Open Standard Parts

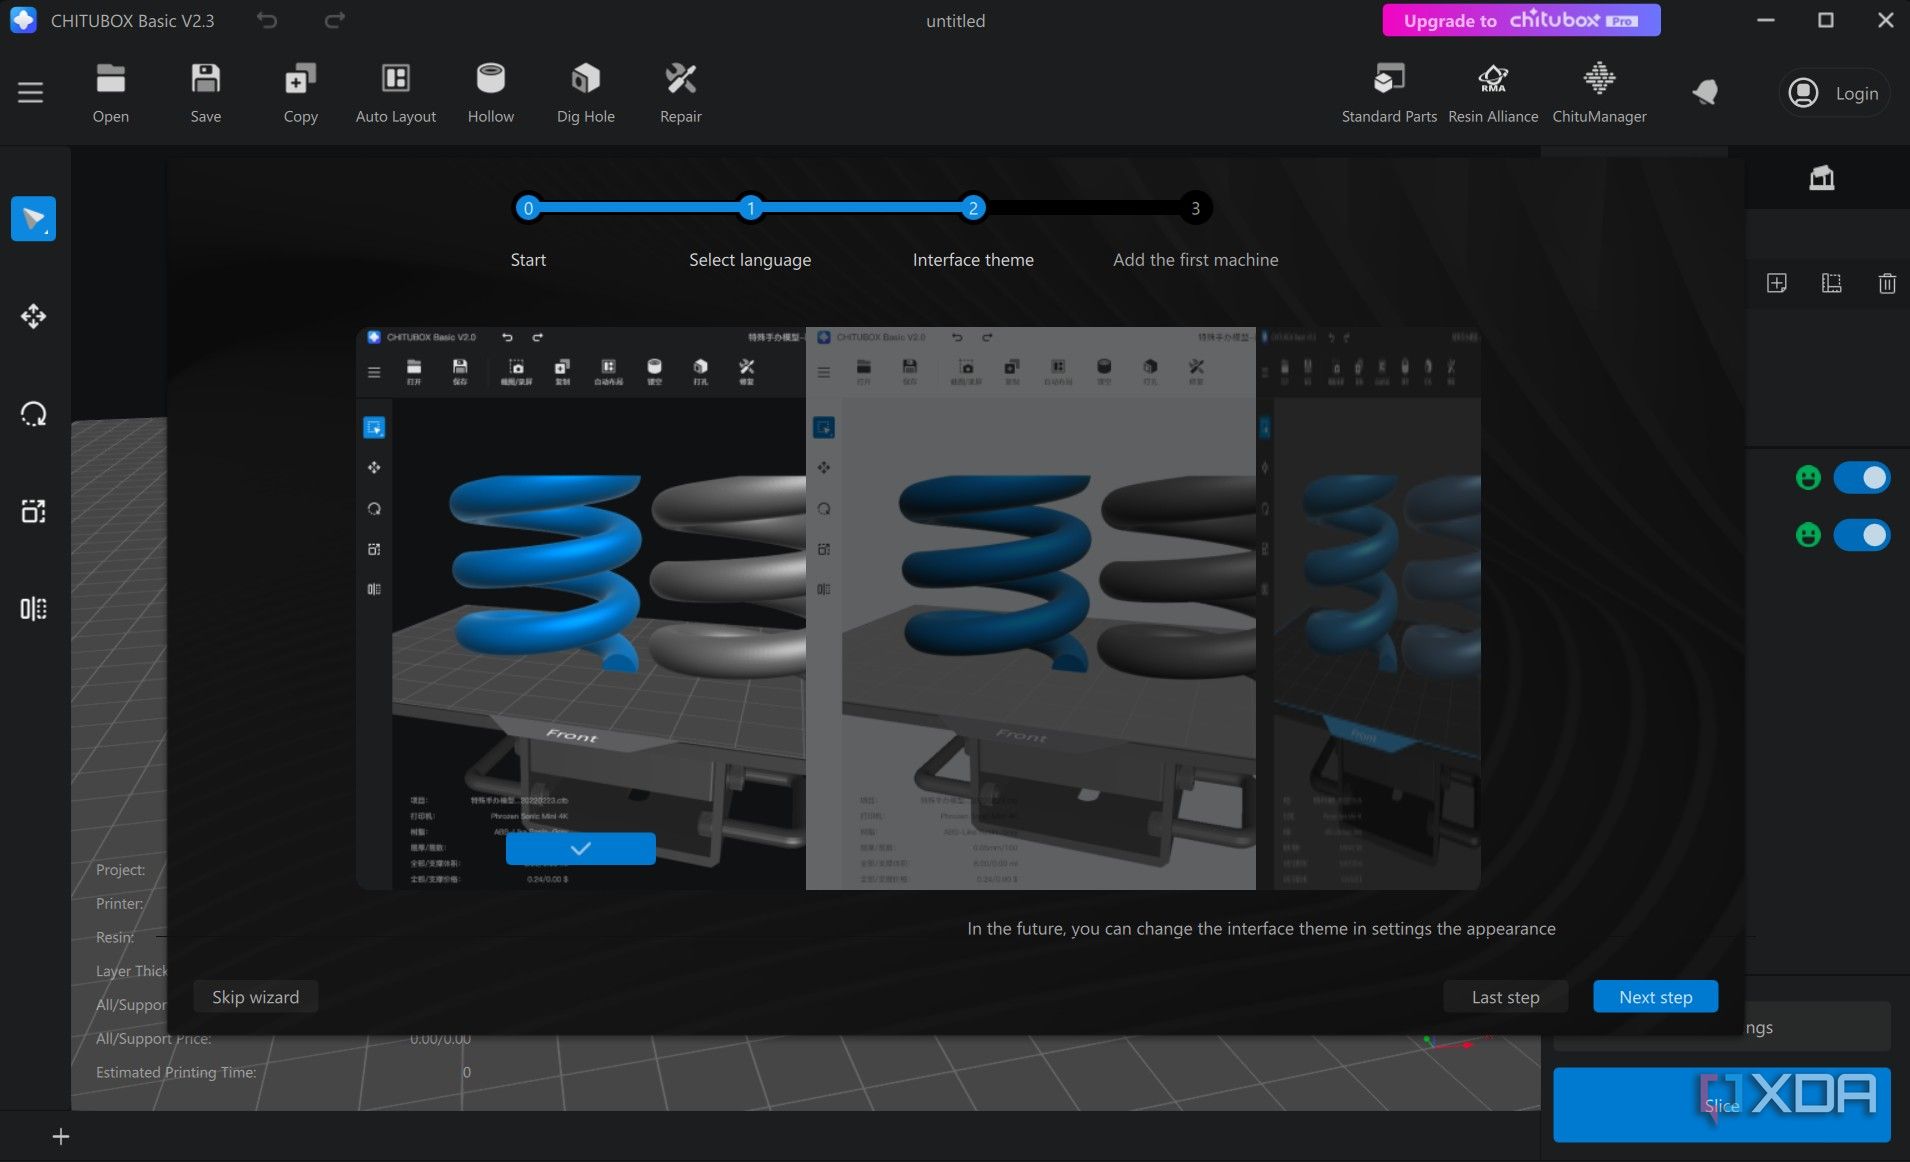(1389, 93)
